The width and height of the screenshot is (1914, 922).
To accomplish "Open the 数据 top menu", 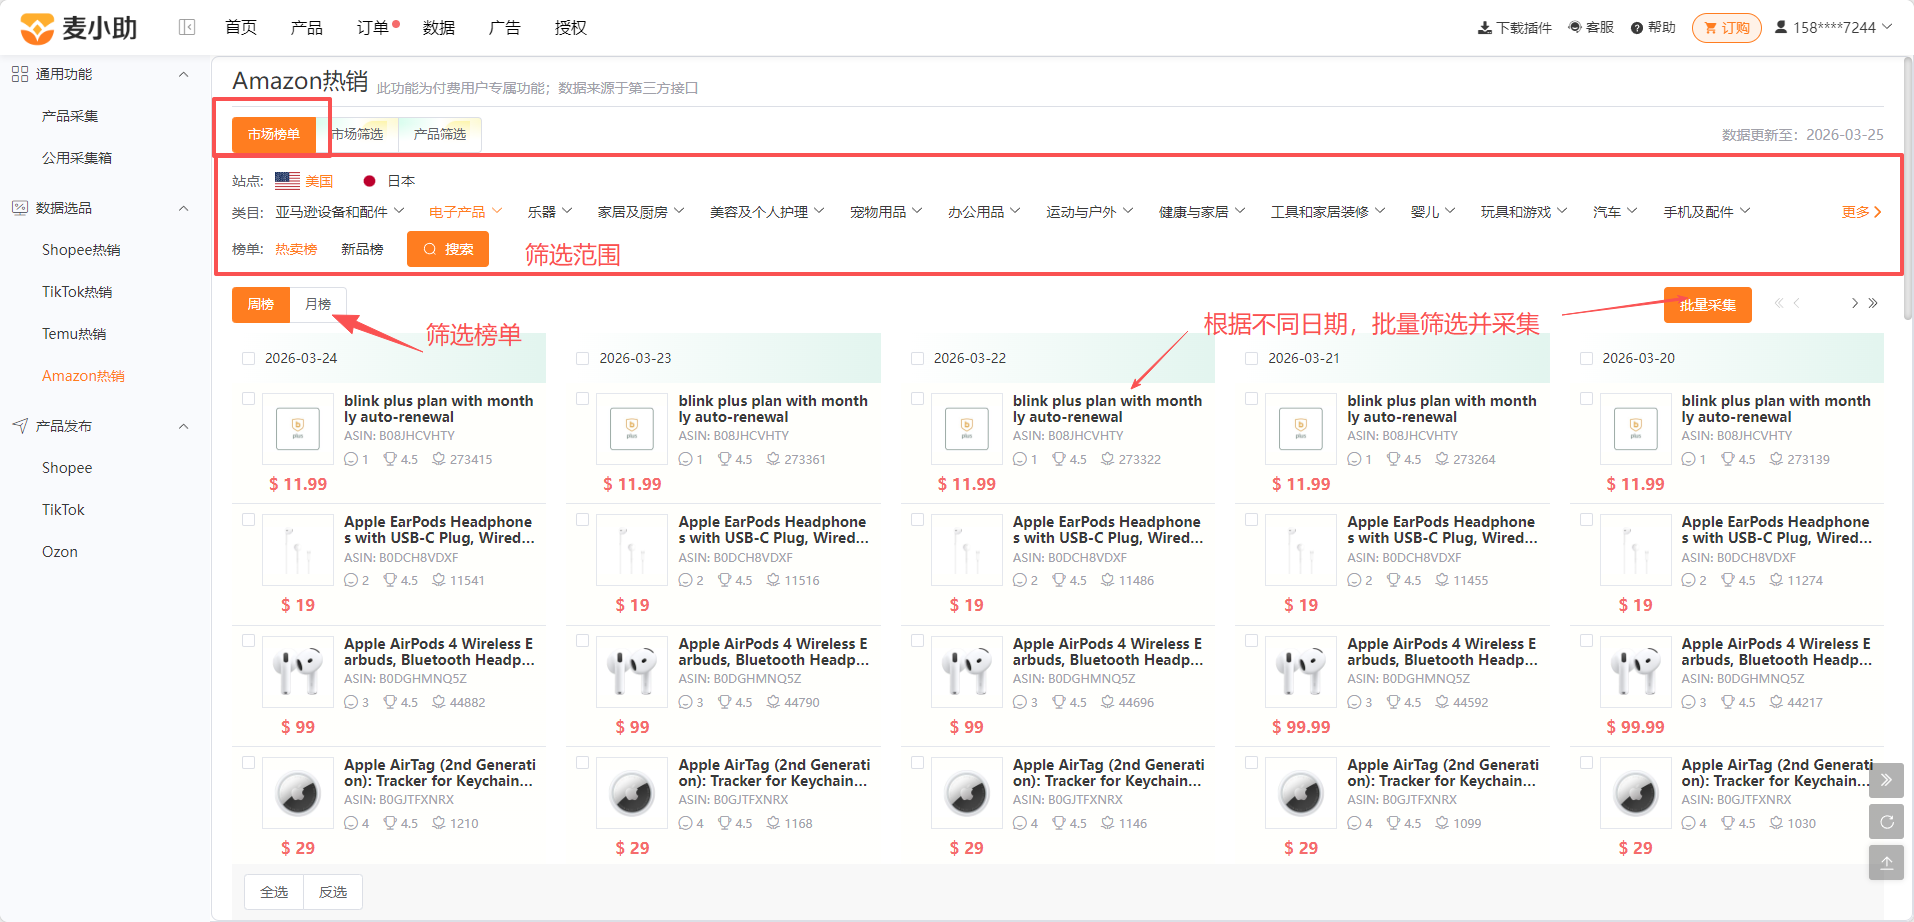I will (x=439, y=28).
